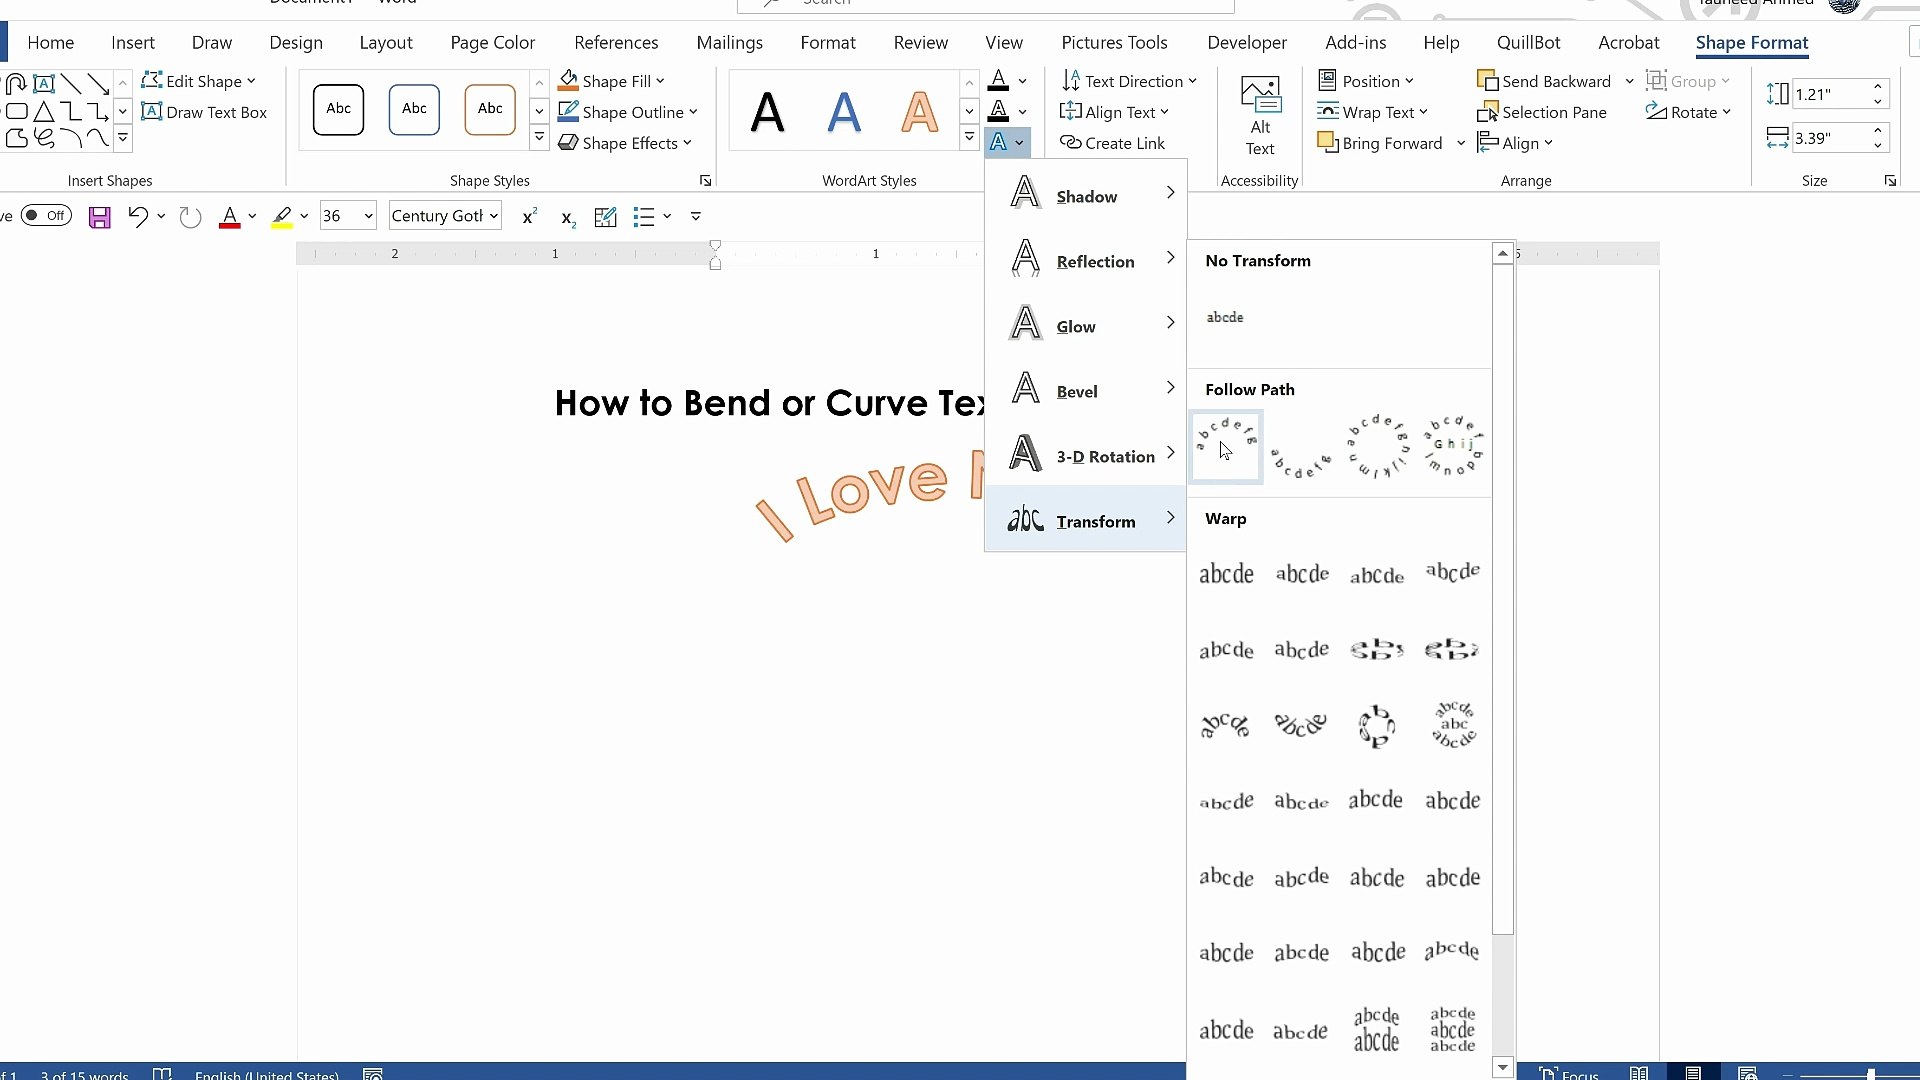
Task: Open the Century Gothic font dropdown
Action: point(493,216)
